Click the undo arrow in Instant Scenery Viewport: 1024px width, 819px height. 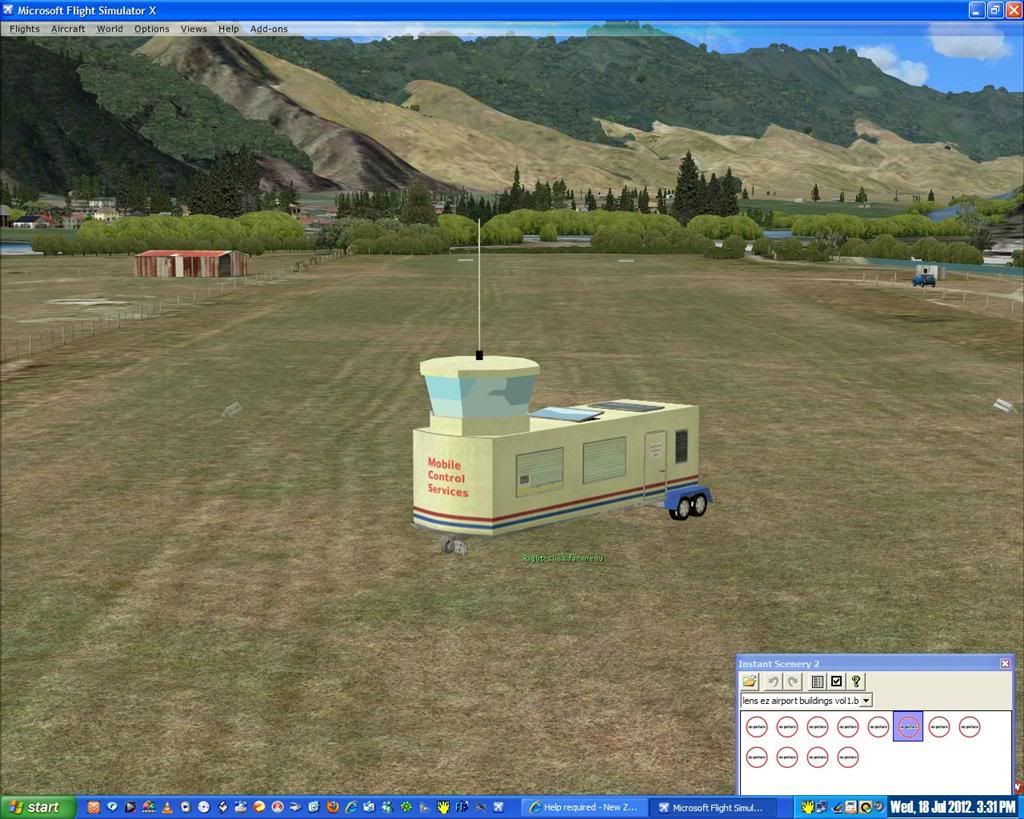773,682
